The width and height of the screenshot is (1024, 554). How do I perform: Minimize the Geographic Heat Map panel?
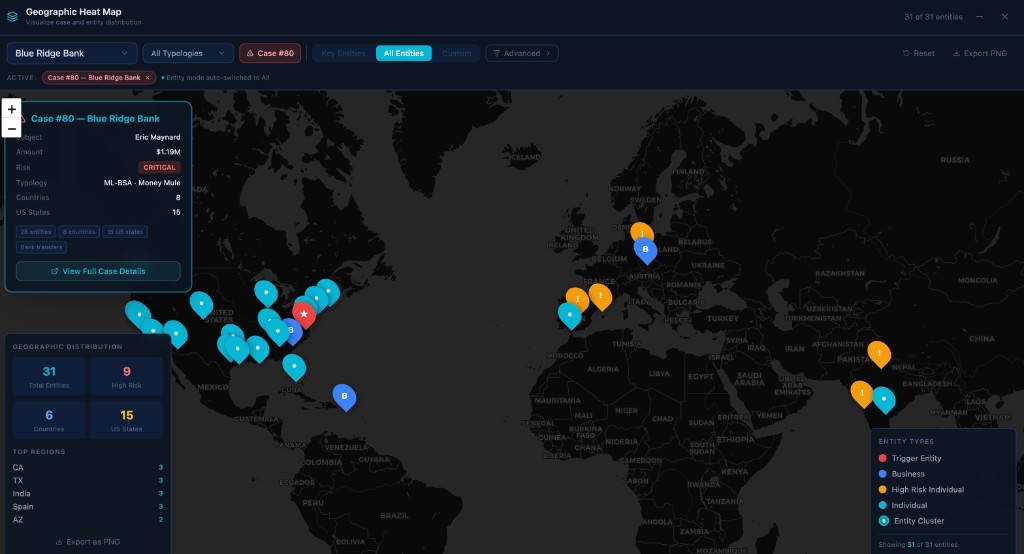coord(980,17)
